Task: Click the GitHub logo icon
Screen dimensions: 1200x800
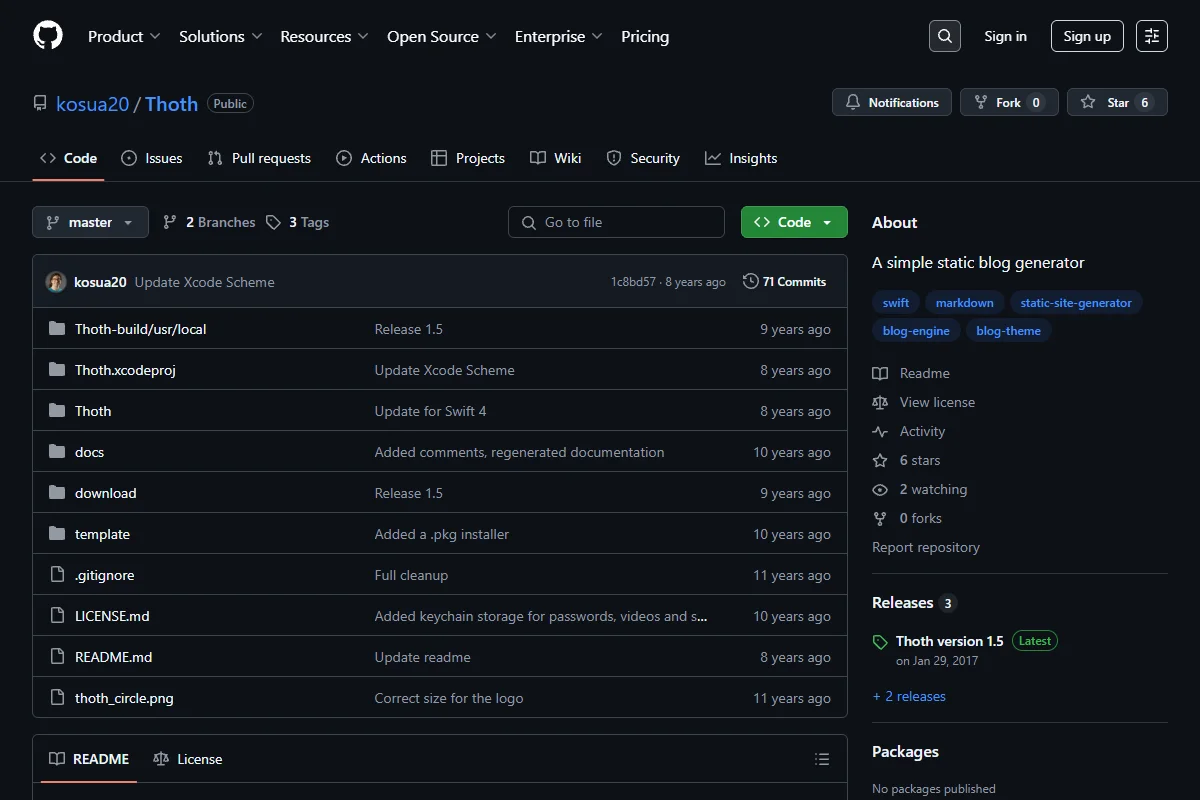Action: click(x=48, y=36)
